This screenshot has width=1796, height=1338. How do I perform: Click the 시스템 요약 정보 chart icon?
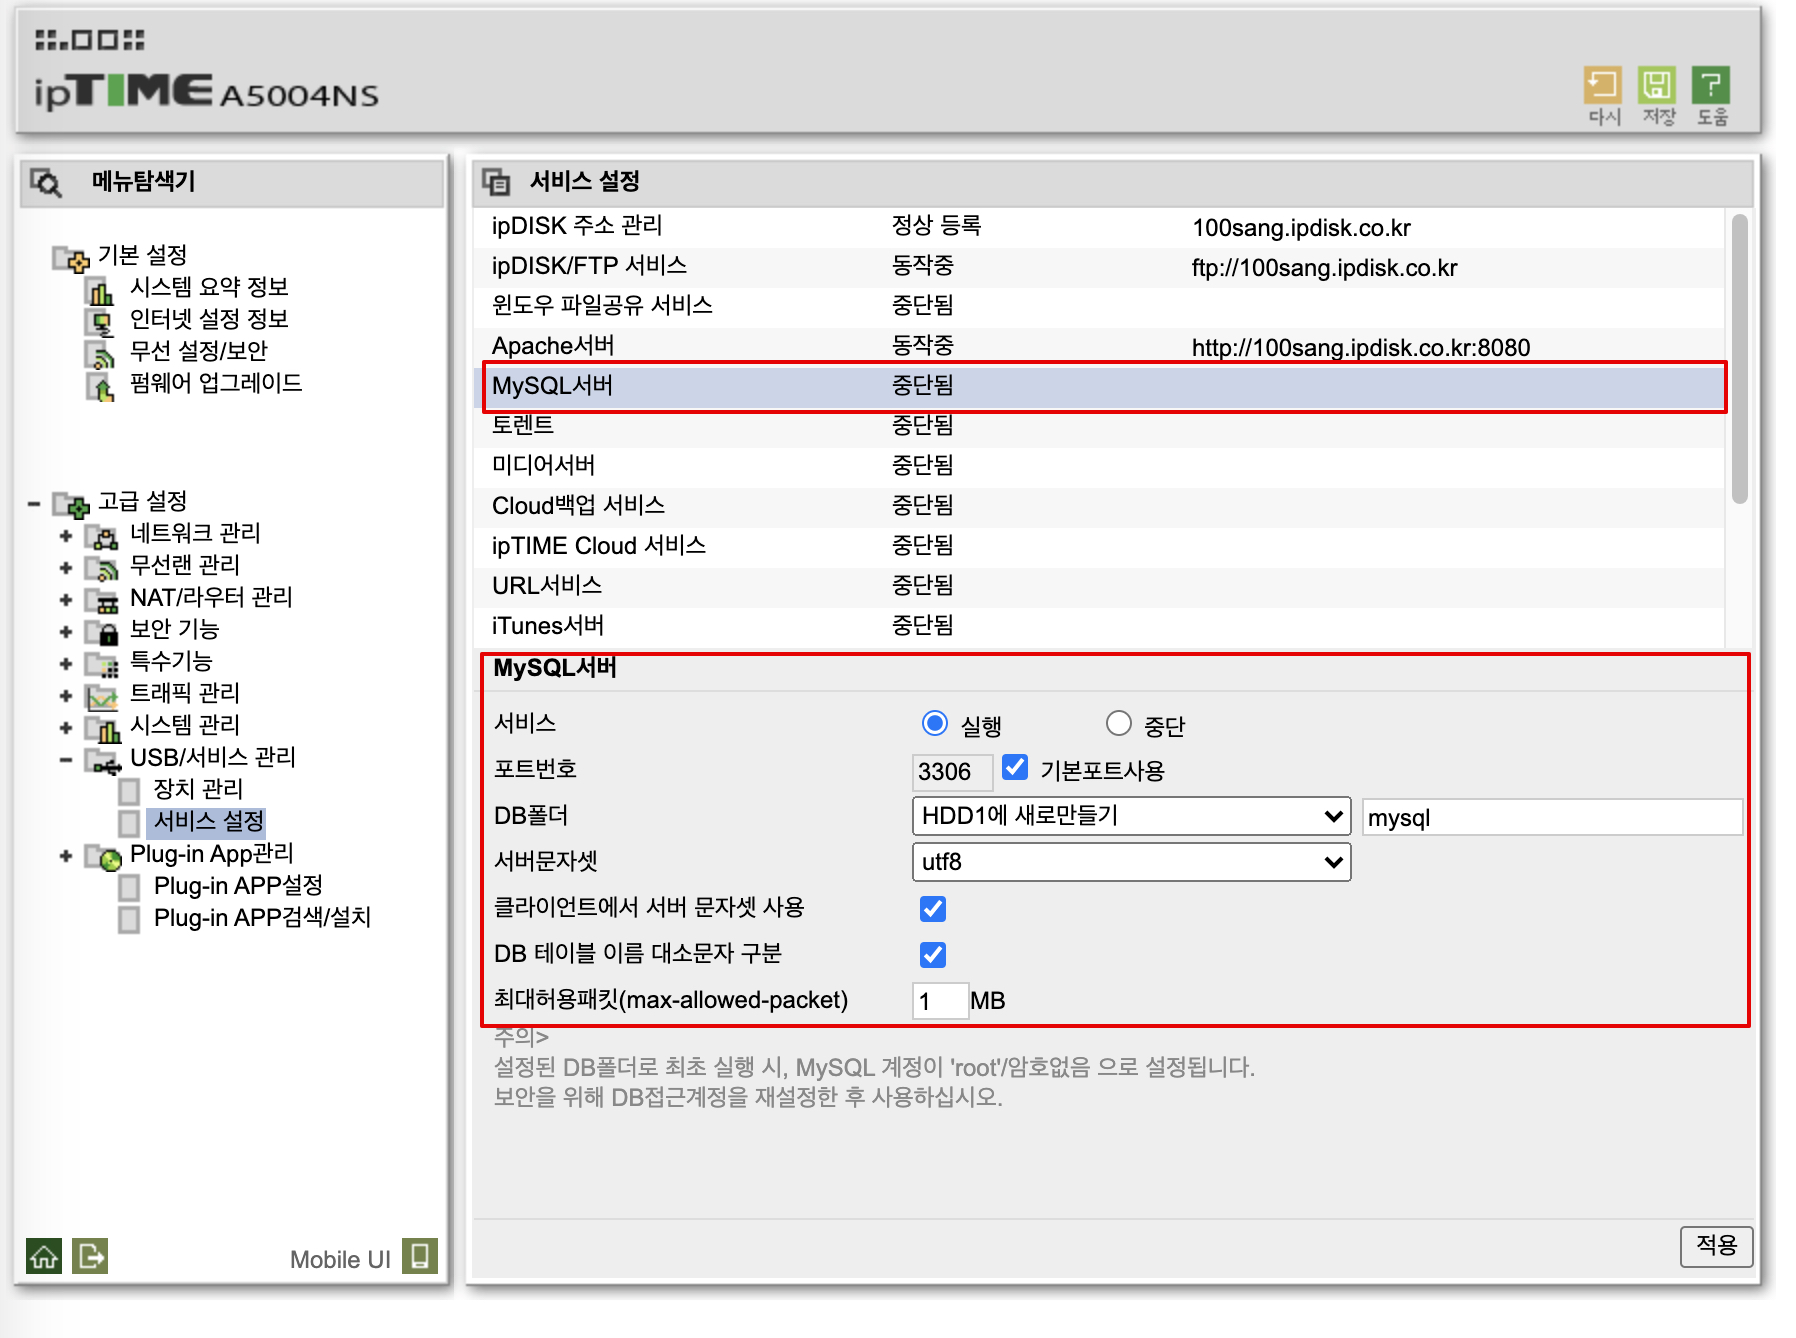click(101, 291)
